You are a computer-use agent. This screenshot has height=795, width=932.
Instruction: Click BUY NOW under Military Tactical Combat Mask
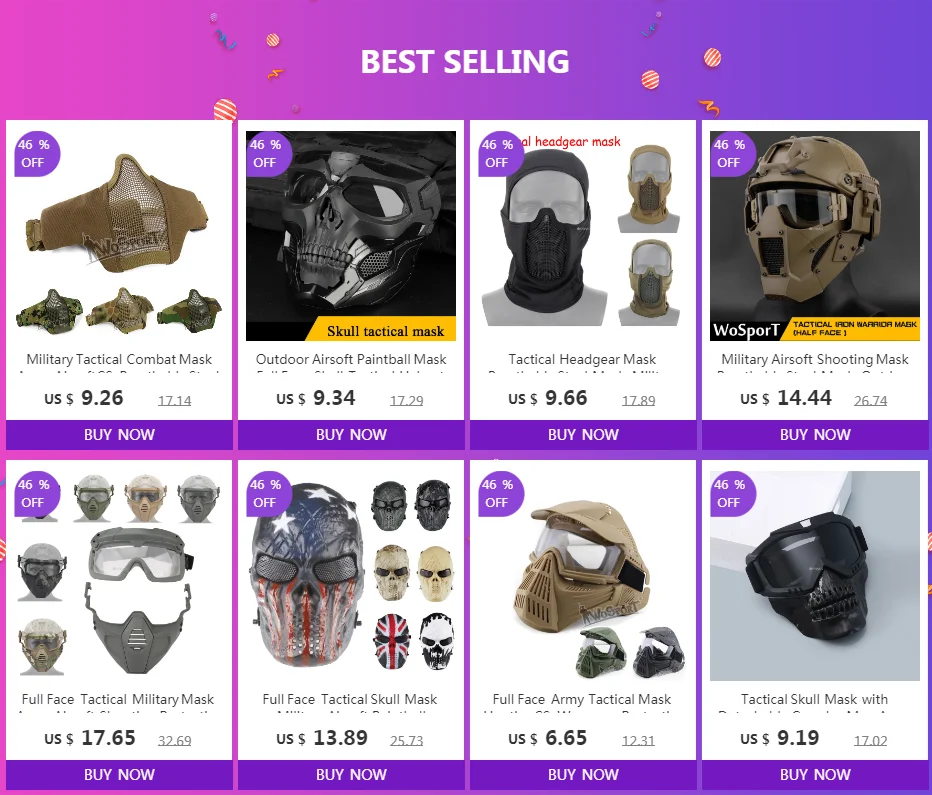[119, 435]
